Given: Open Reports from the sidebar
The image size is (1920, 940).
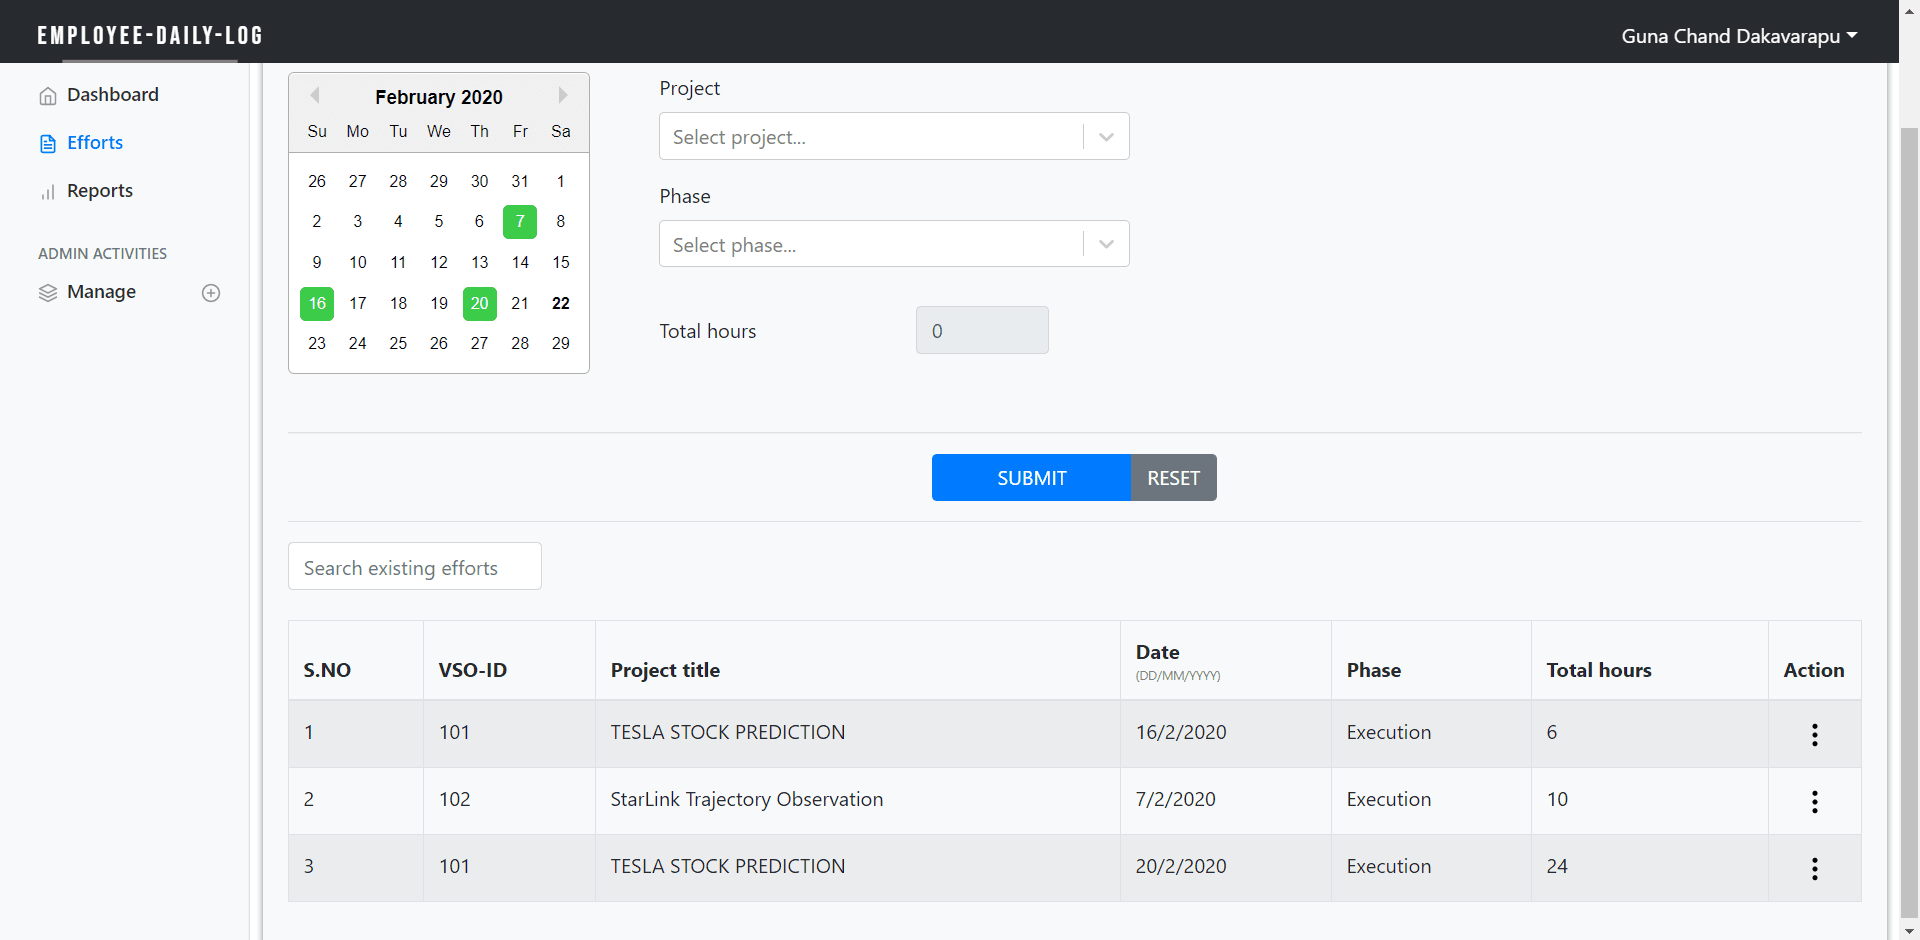Looking at the screenshot, I should 99,191.
